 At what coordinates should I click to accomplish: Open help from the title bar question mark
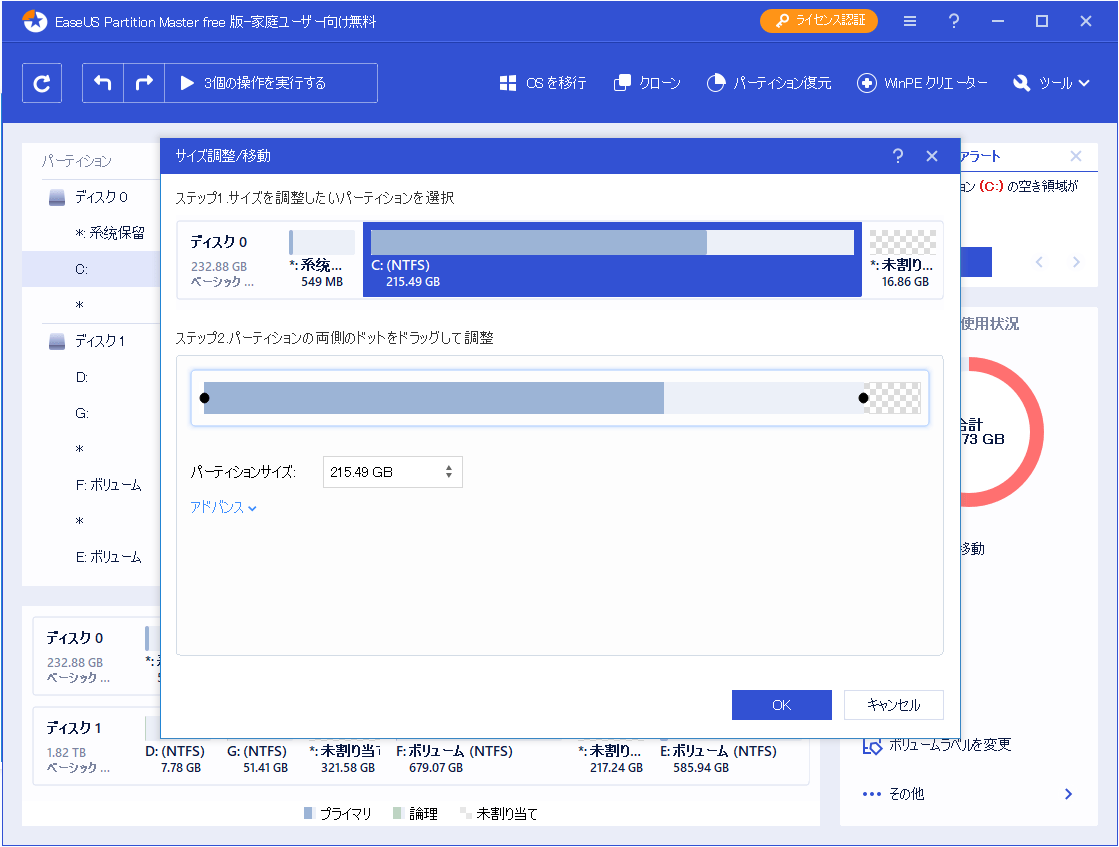[x=954, y=21]
